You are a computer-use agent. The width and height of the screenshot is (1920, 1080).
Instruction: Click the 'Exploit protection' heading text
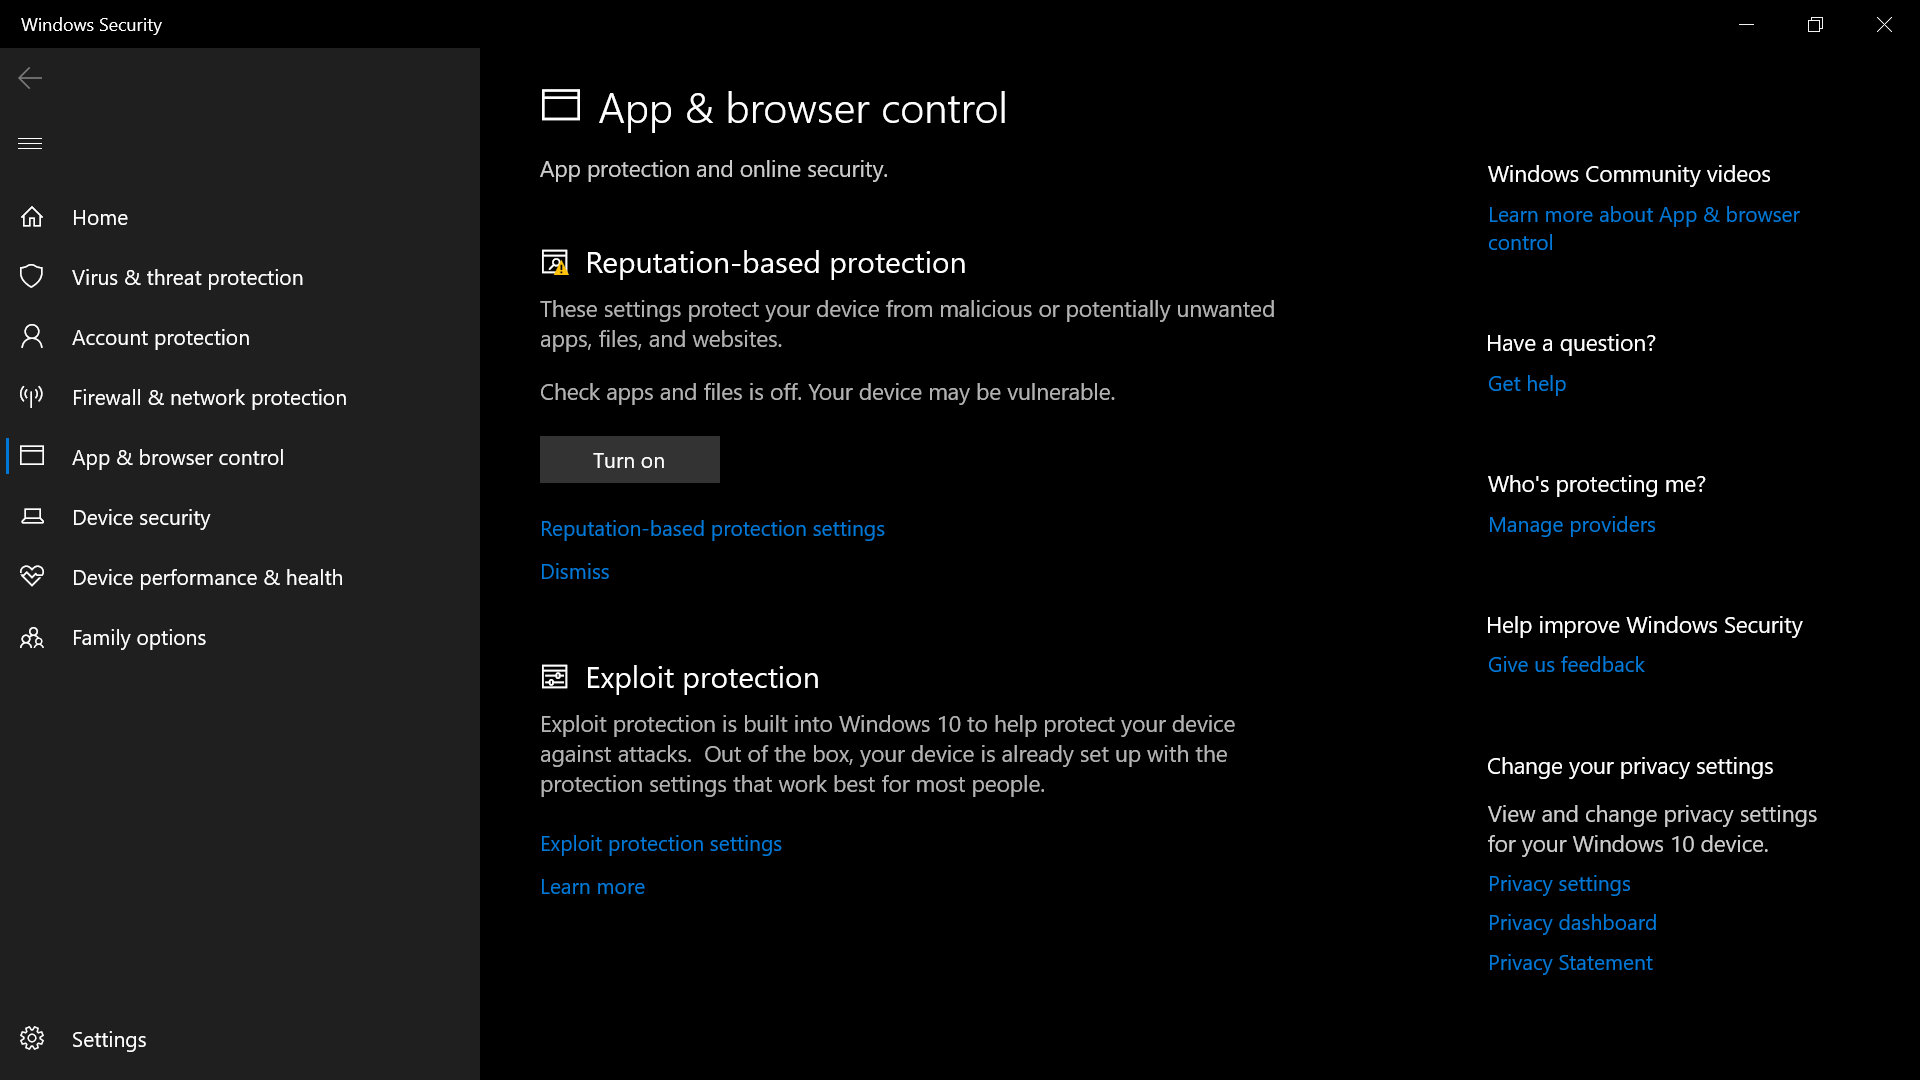pos(702,677)
